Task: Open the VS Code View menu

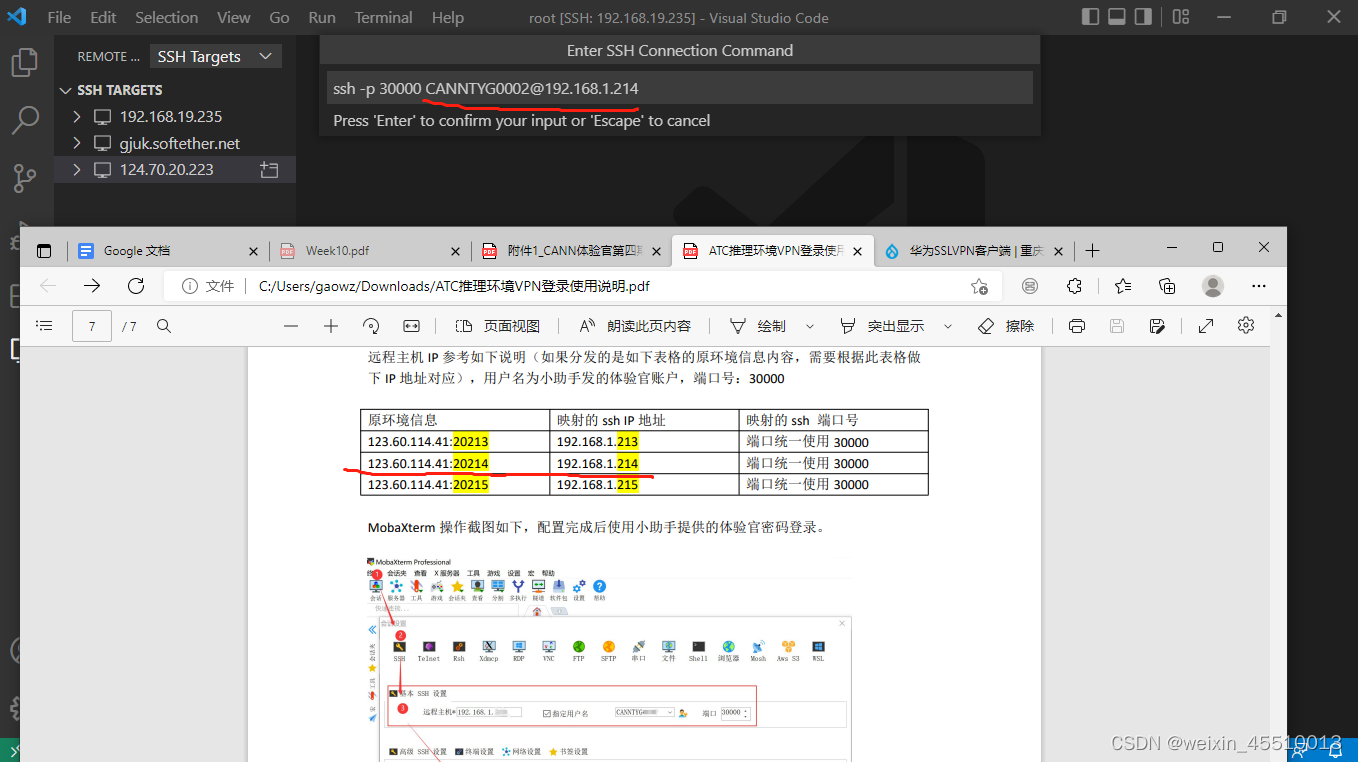Action: pos(234,18)
